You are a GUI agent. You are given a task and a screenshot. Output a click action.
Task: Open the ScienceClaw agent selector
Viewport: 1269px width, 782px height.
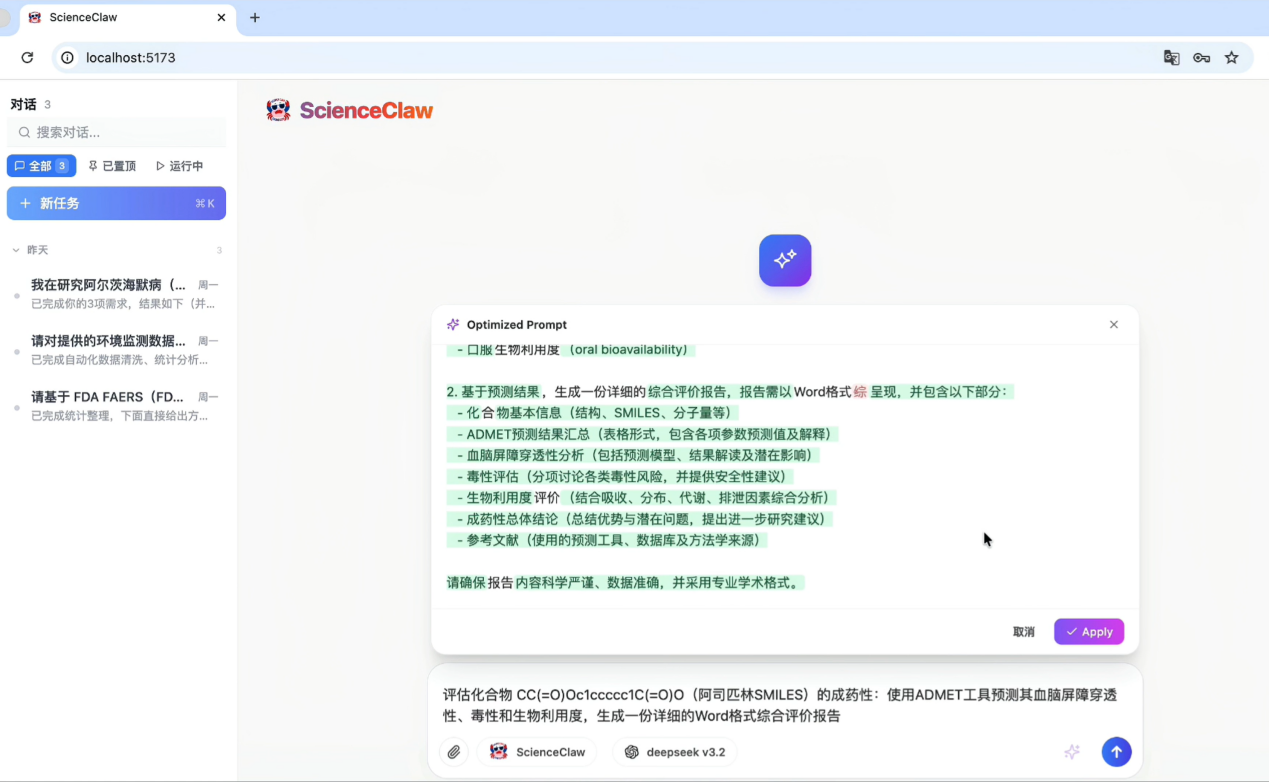click(x=537, y=752)
